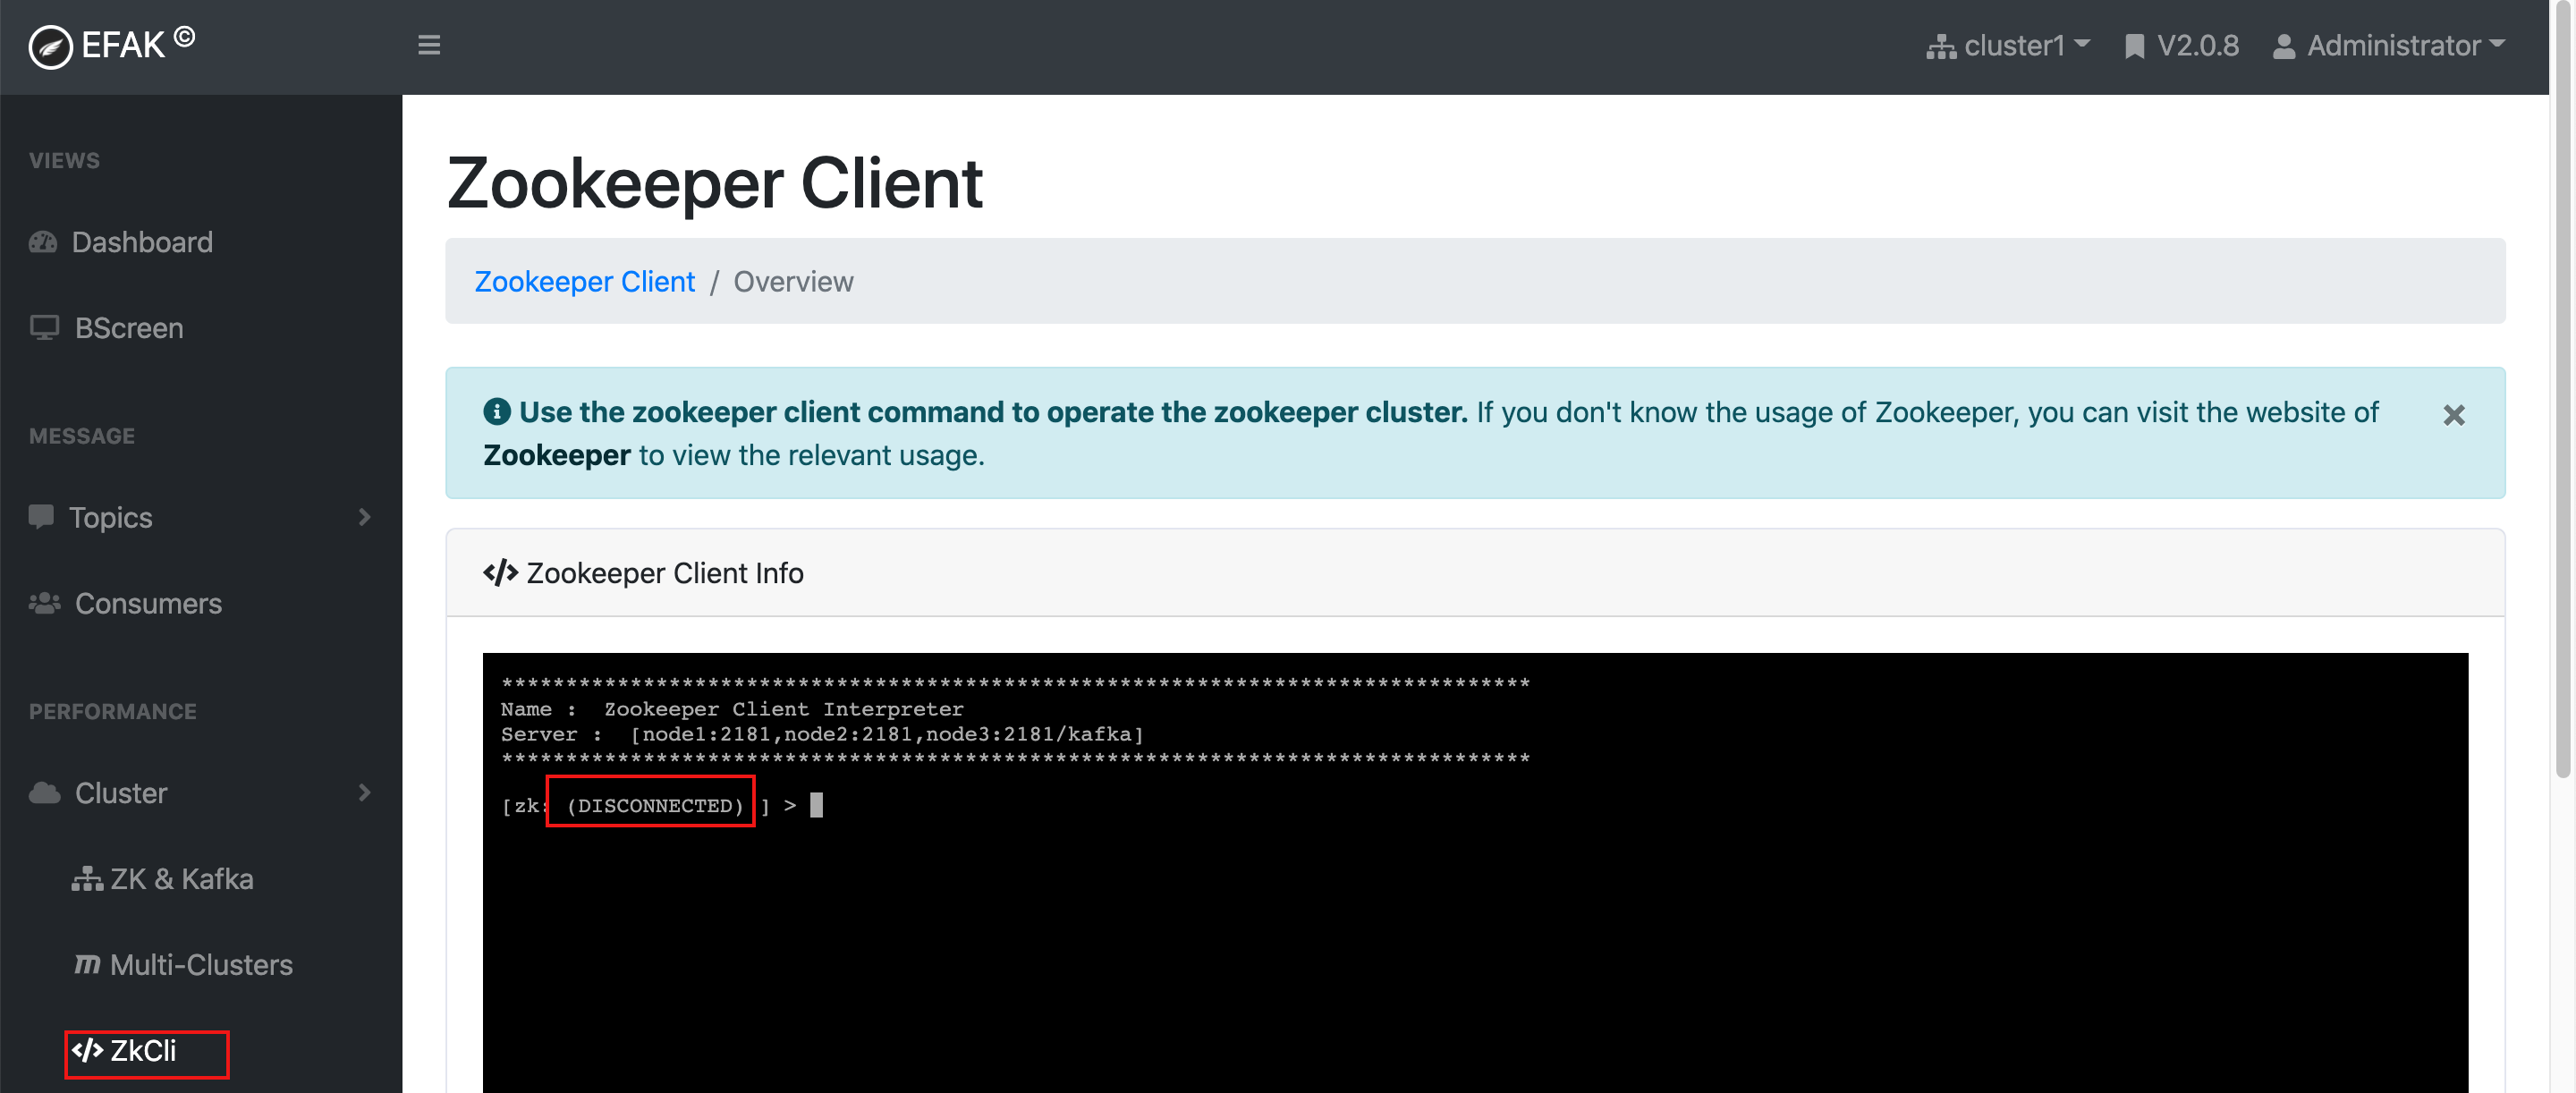Click the VIEWS section label

64,161
